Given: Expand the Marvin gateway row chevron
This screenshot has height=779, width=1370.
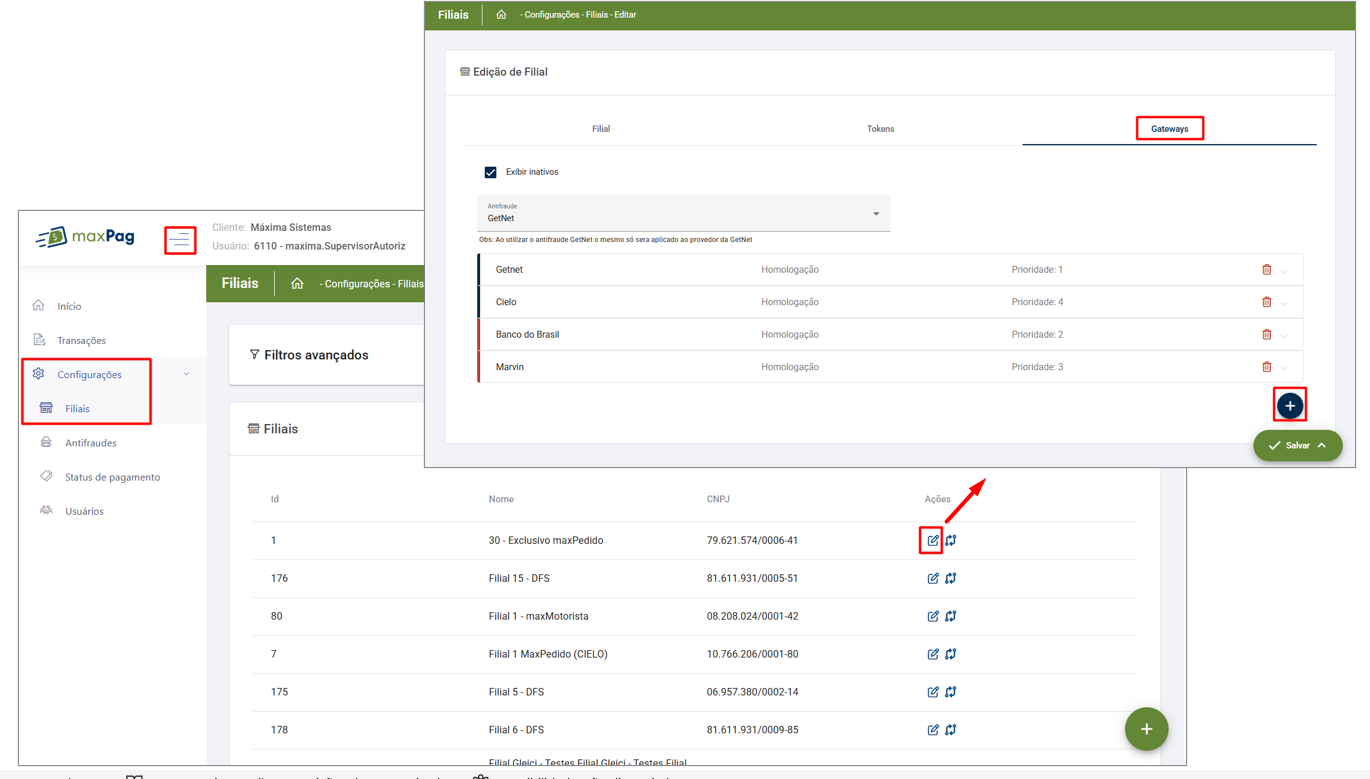Looking at the screenshot, I should [1285, 368].
